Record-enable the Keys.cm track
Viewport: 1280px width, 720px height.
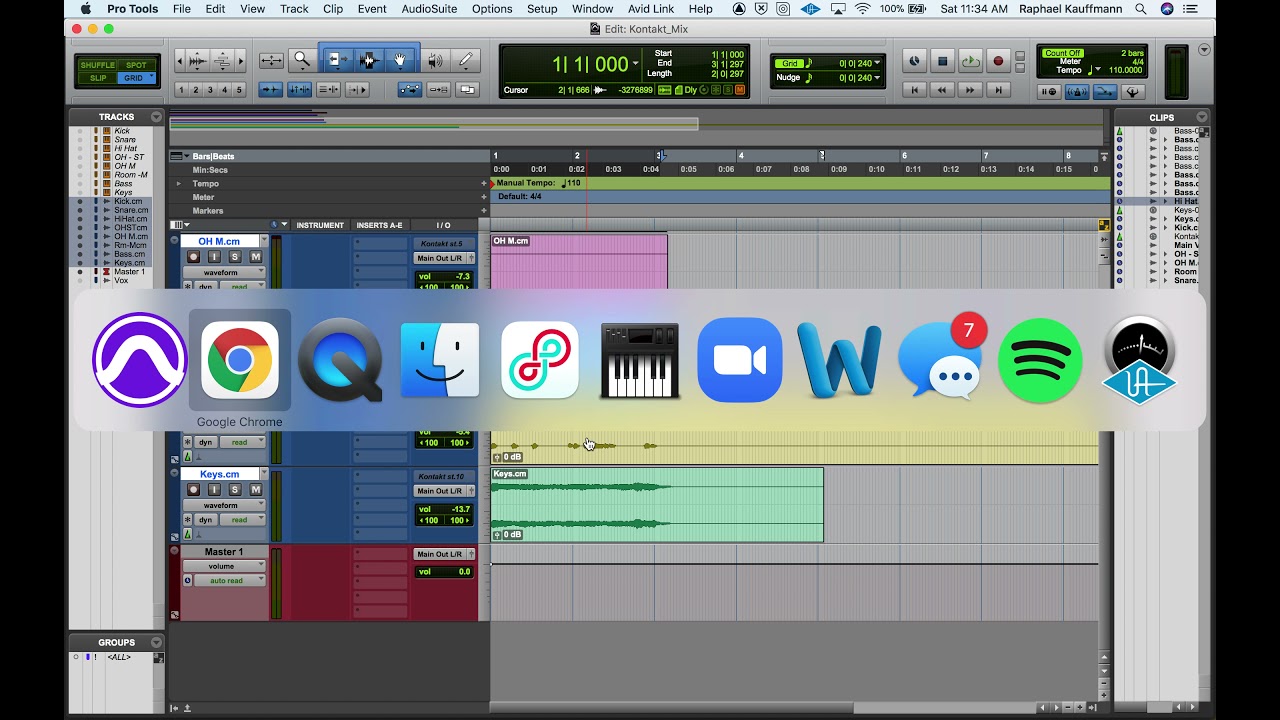[x=193, y=489]
